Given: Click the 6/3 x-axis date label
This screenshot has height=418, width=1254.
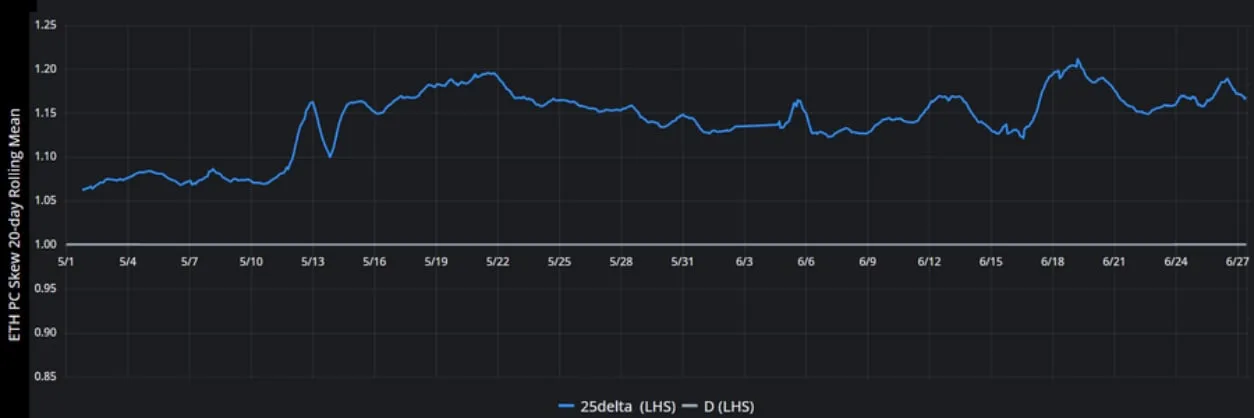Looking at the screenshot, I should (745, 261).
